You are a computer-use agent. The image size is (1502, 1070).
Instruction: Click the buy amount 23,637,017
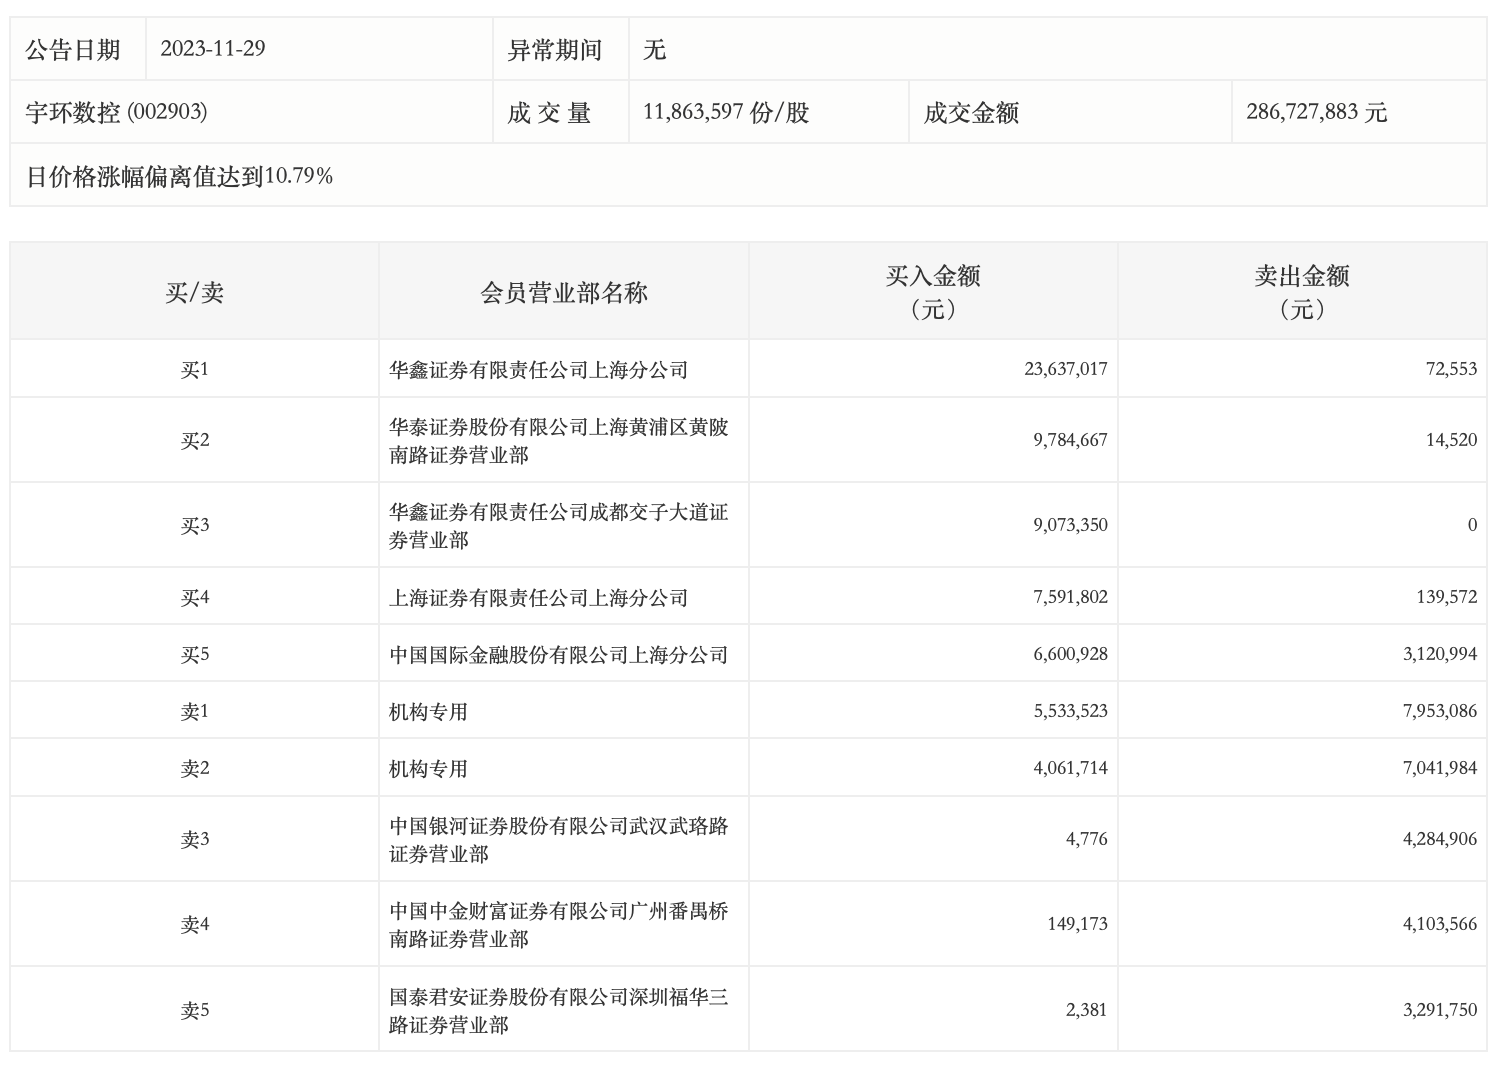(1065, 369)
